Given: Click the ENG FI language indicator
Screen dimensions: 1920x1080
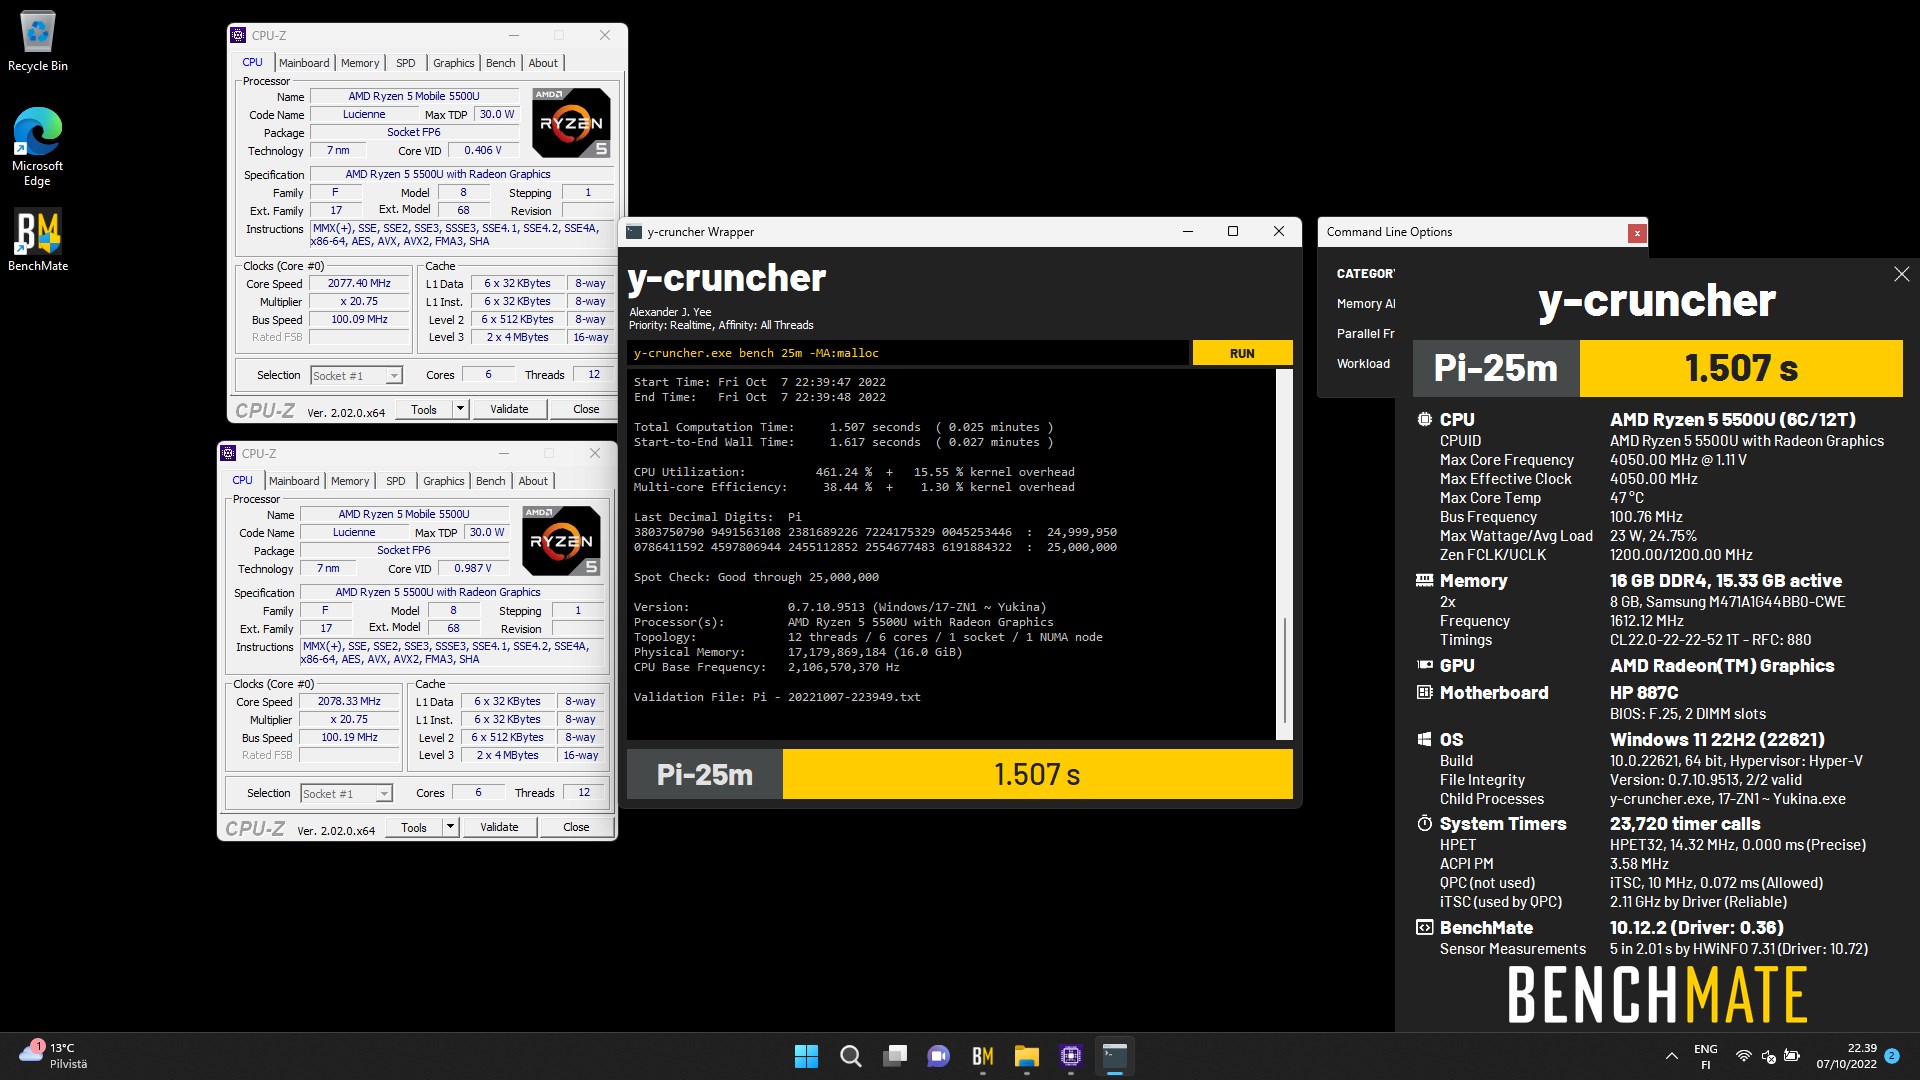Looking at the screenshot, I should click(1705, 1056).
